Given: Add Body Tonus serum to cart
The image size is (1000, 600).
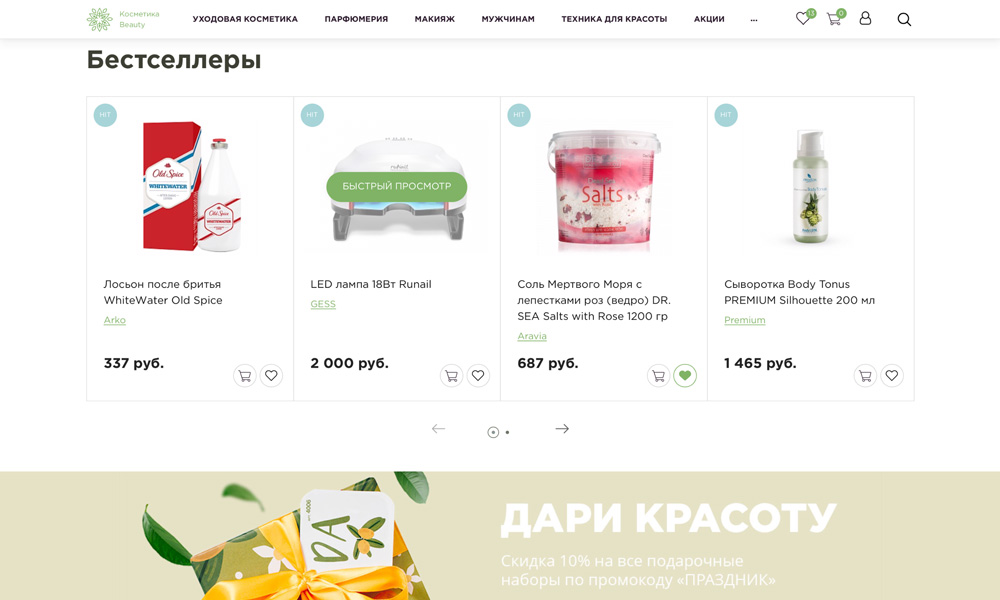Looking at the screenshot, I should pyautogui.click(x=865, y=376).
